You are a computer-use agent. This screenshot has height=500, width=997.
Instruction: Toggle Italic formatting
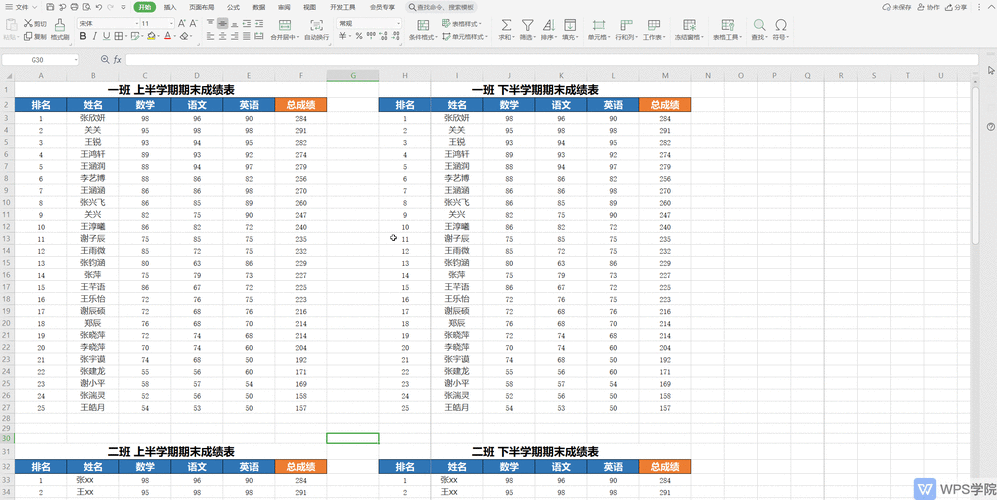tap(94, 36)
